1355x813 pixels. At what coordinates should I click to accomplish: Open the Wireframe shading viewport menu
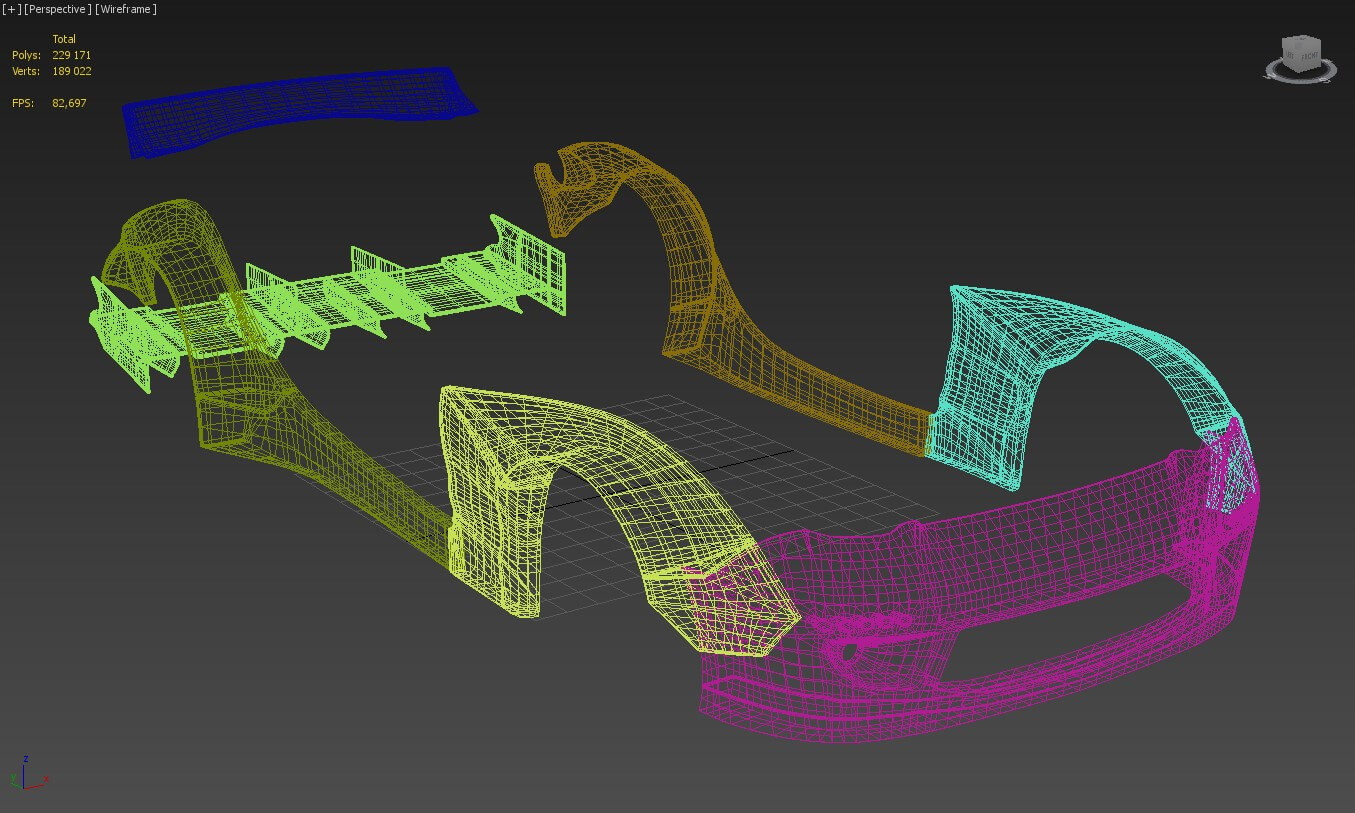[x=126, y=9]
